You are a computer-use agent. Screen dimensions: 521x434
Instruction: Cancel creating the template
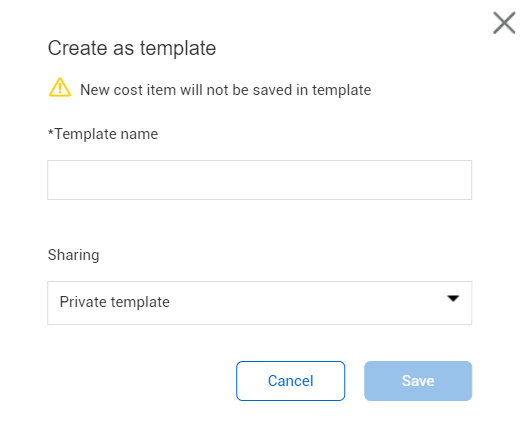290,381
